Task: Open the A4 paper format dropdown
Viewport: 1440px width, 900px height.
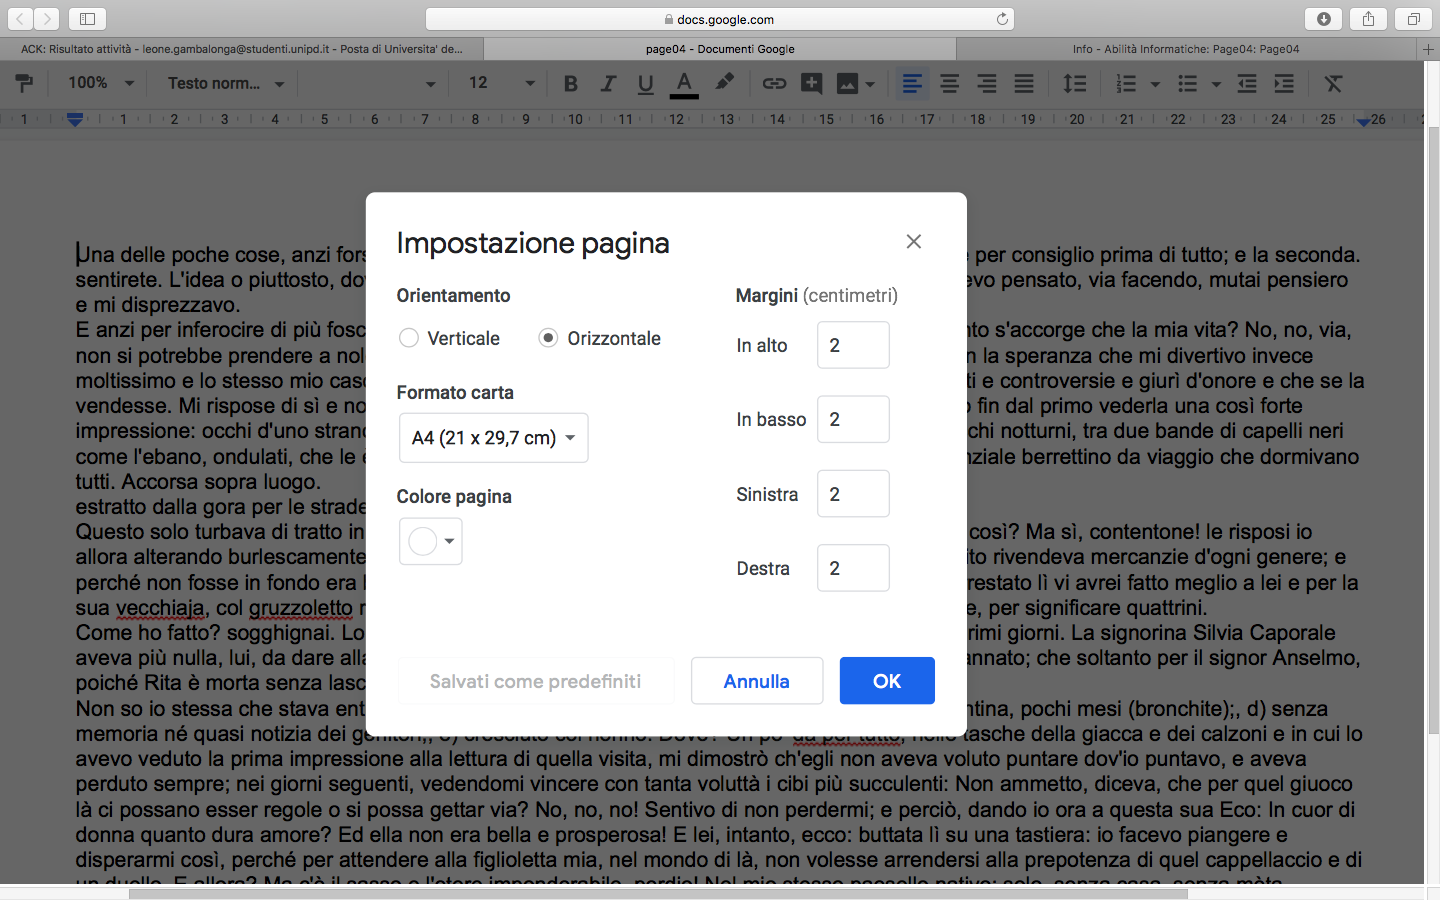Action: click(493, 438)
